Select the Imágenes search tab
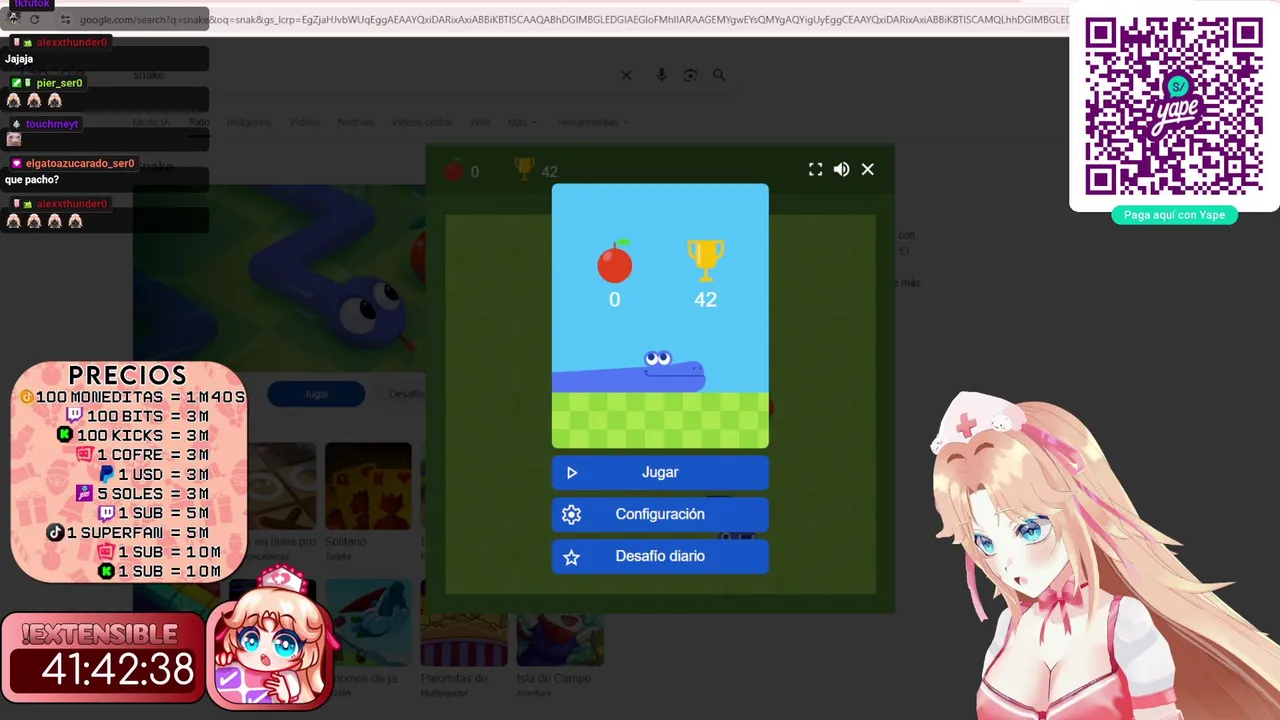 coord(249,122)
